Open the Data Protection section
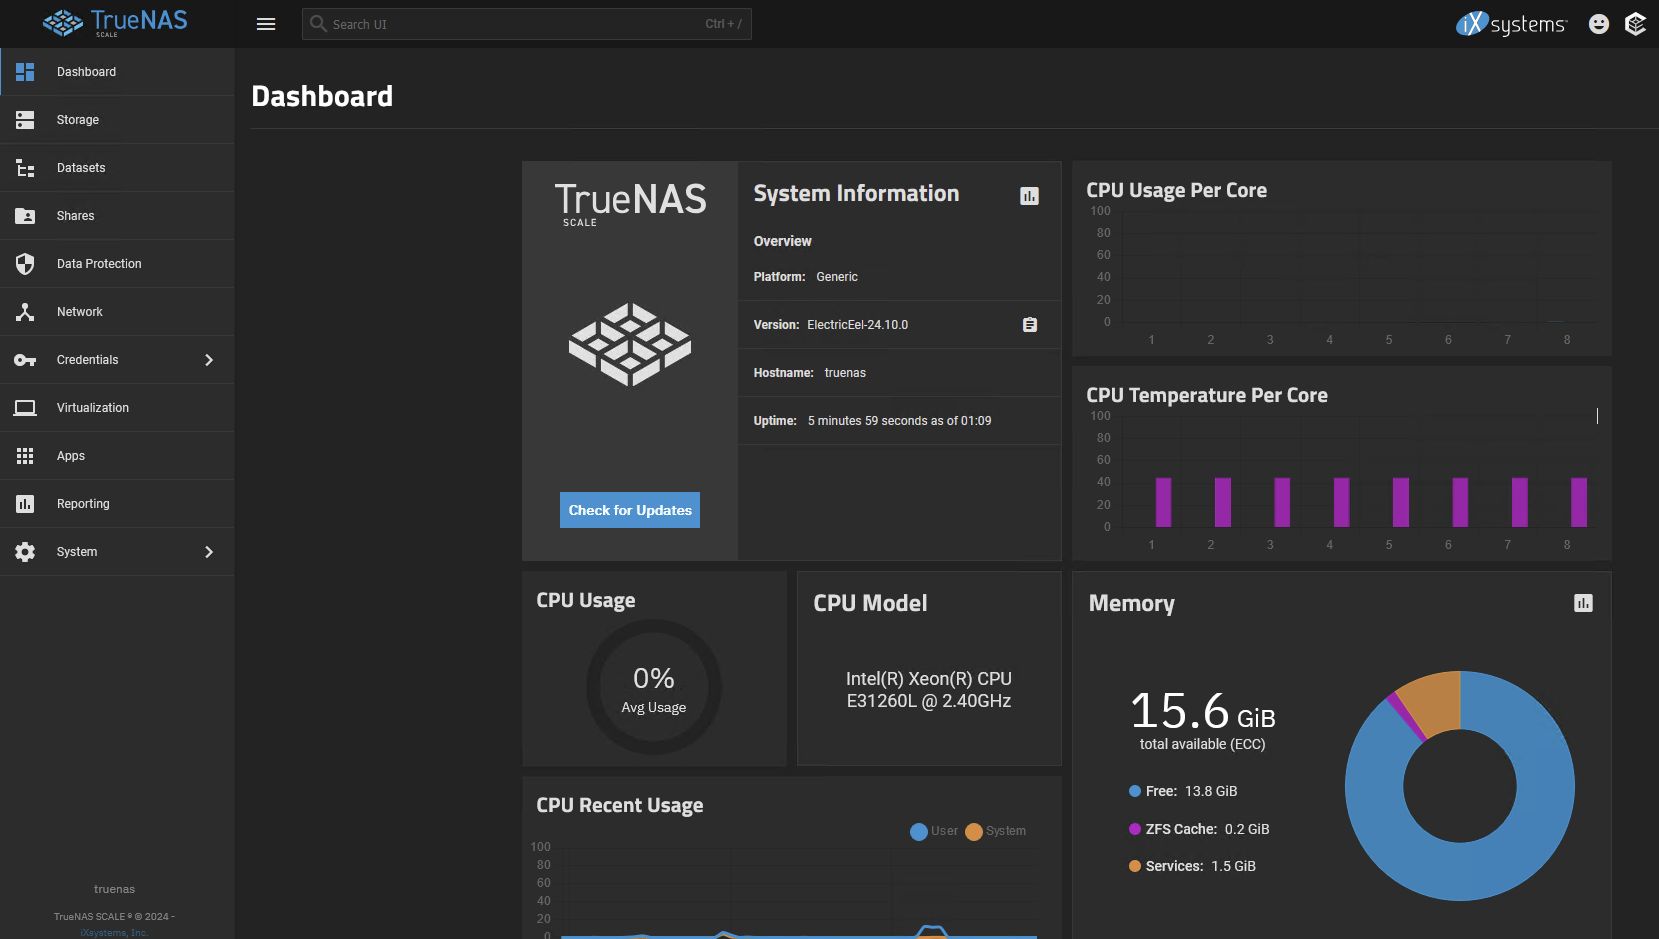This screenshot has width=1659, height=939. click(98, 263)
